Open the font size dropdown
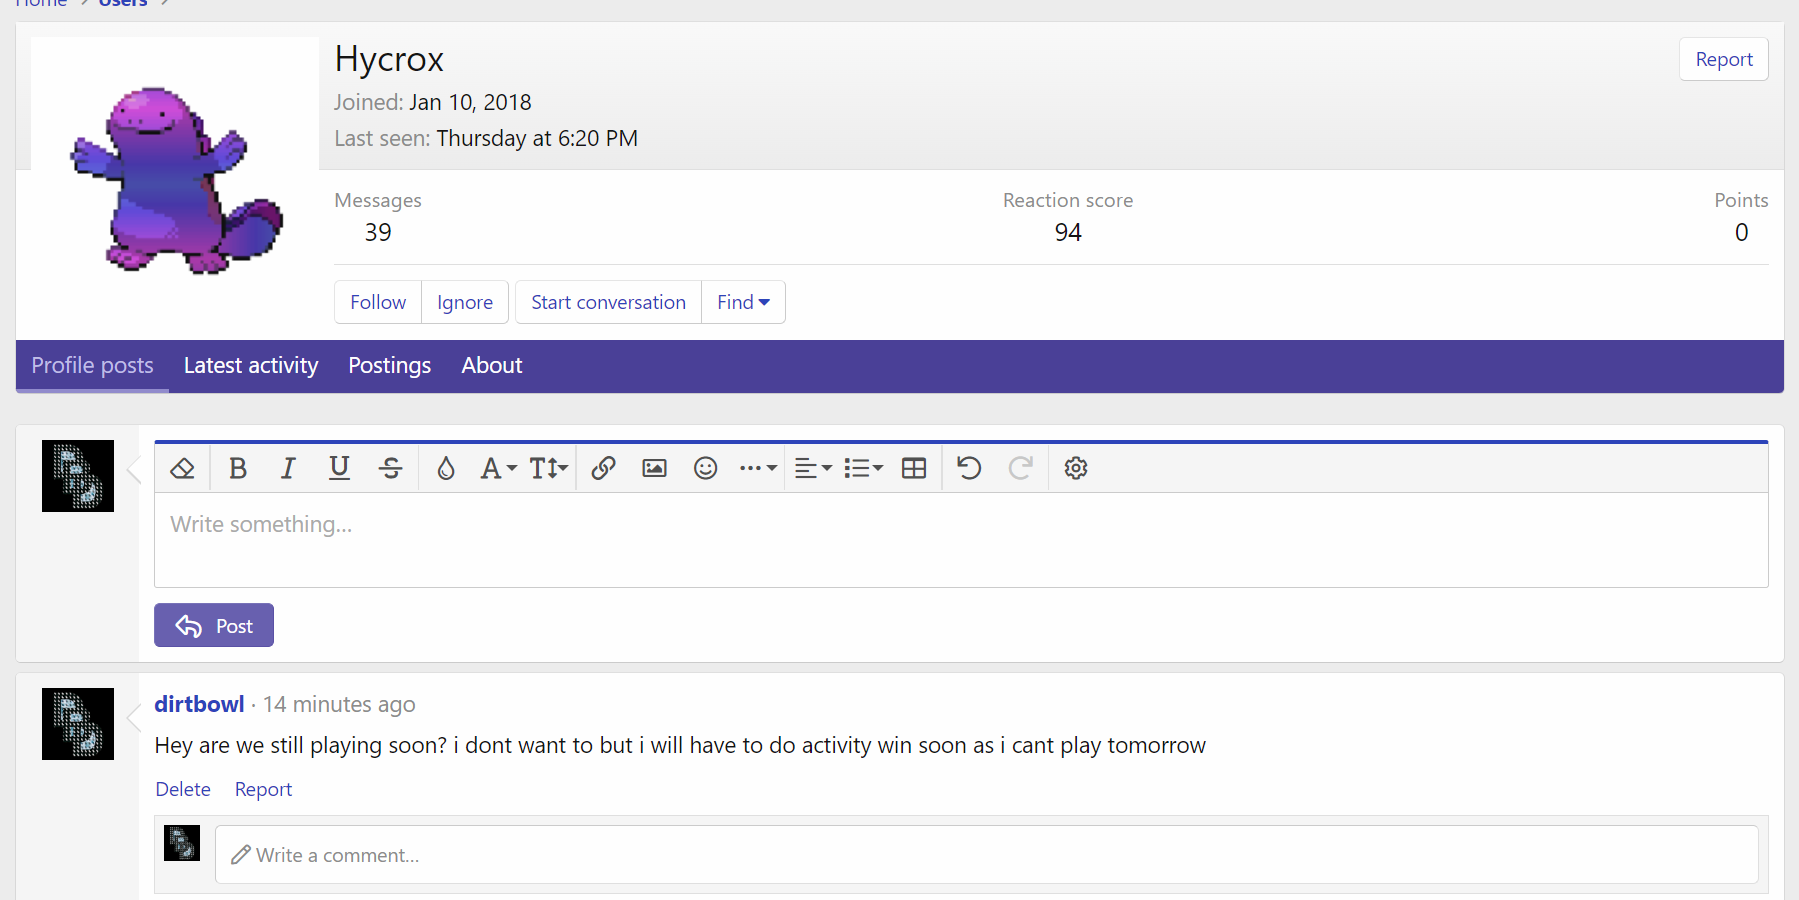 tap(548, 468)
